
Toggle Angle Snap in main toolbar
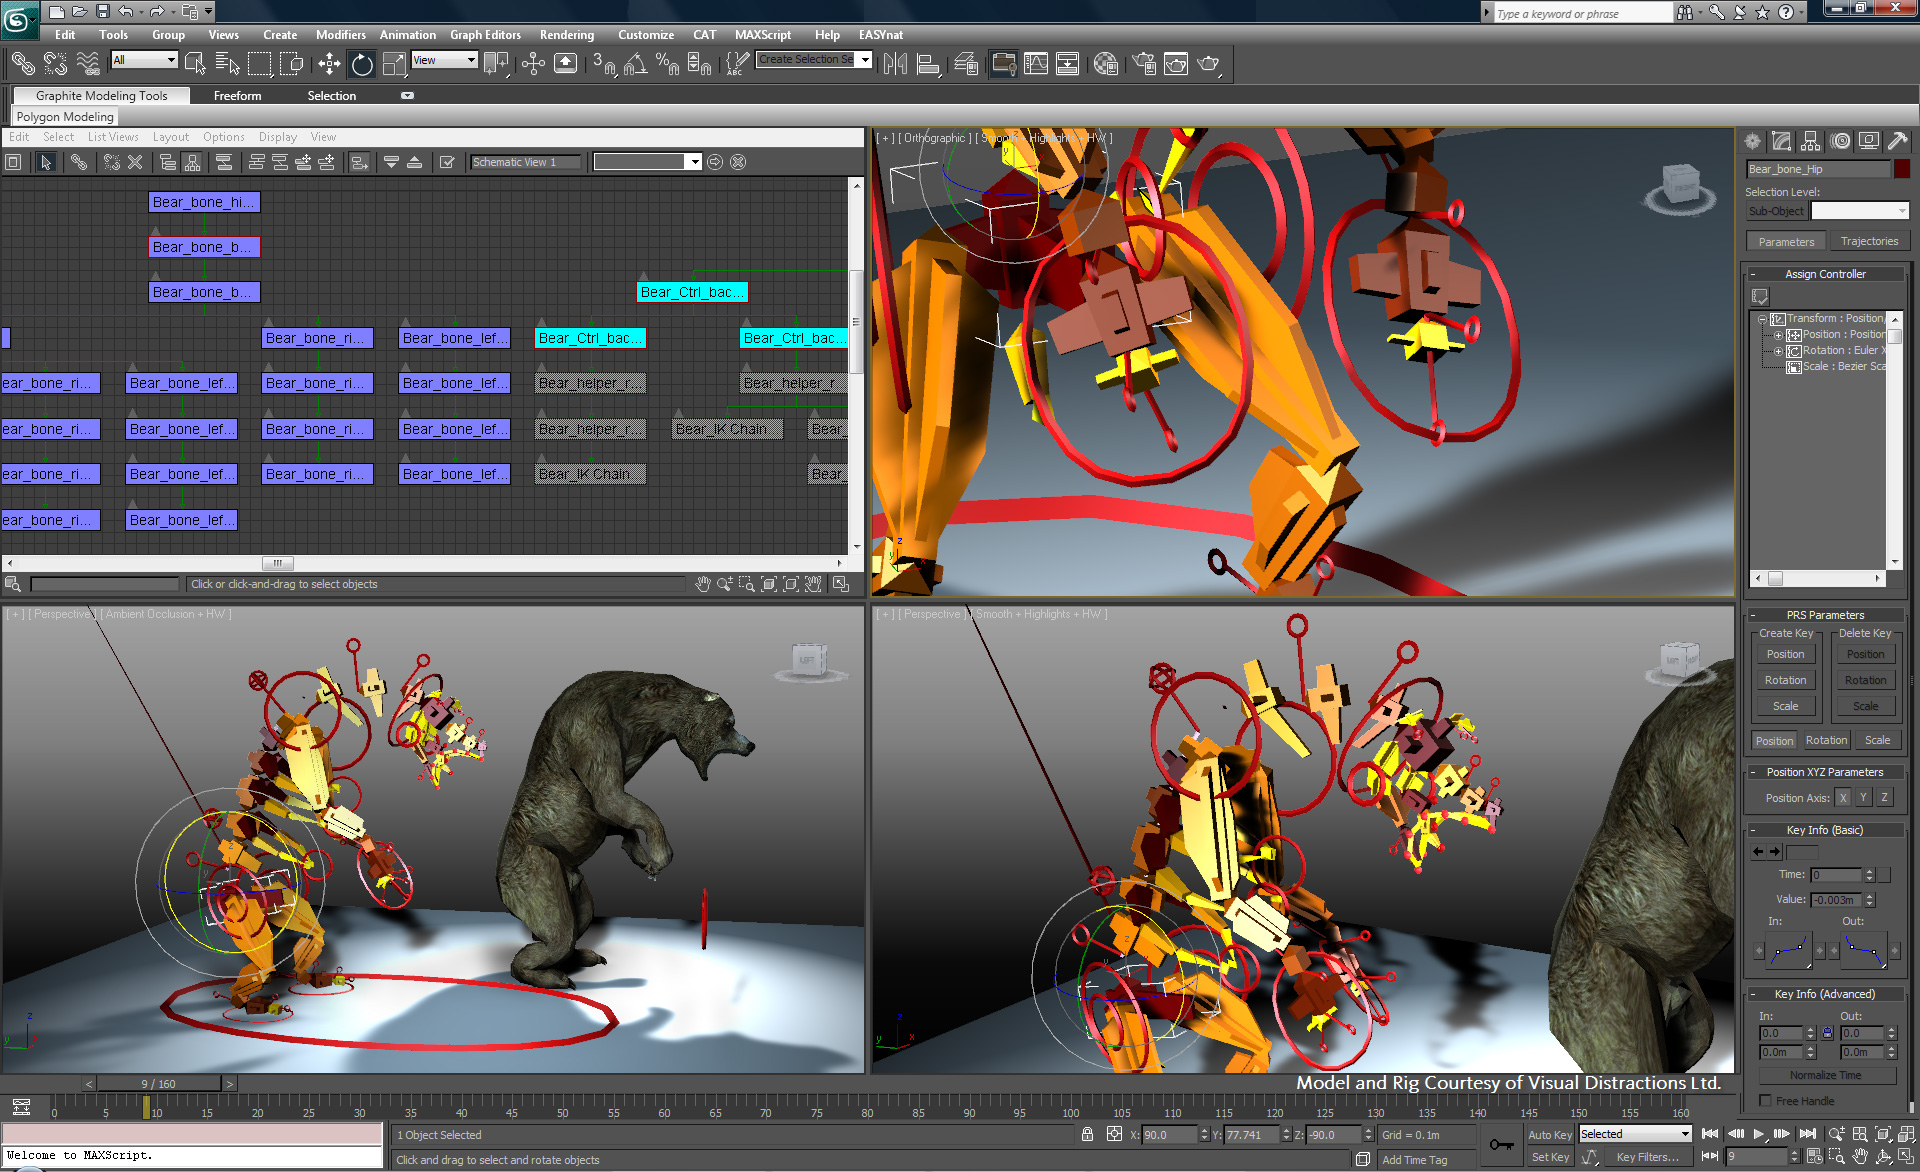[635, 64]
